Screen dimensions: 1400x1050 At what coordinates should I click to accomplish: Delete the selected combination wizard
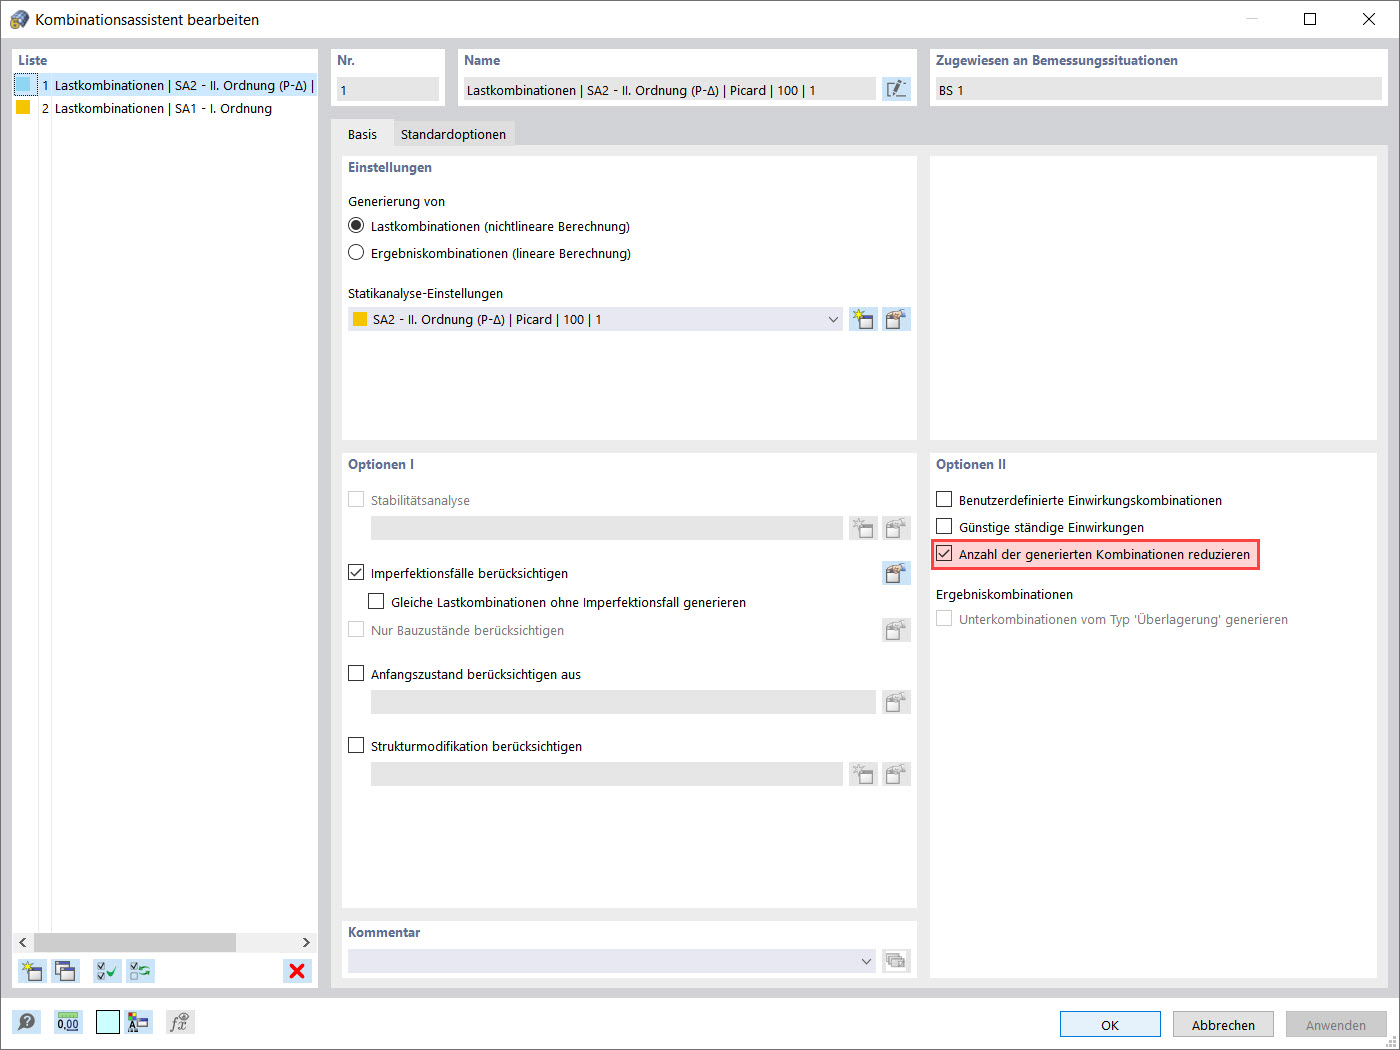pos(296,971)
